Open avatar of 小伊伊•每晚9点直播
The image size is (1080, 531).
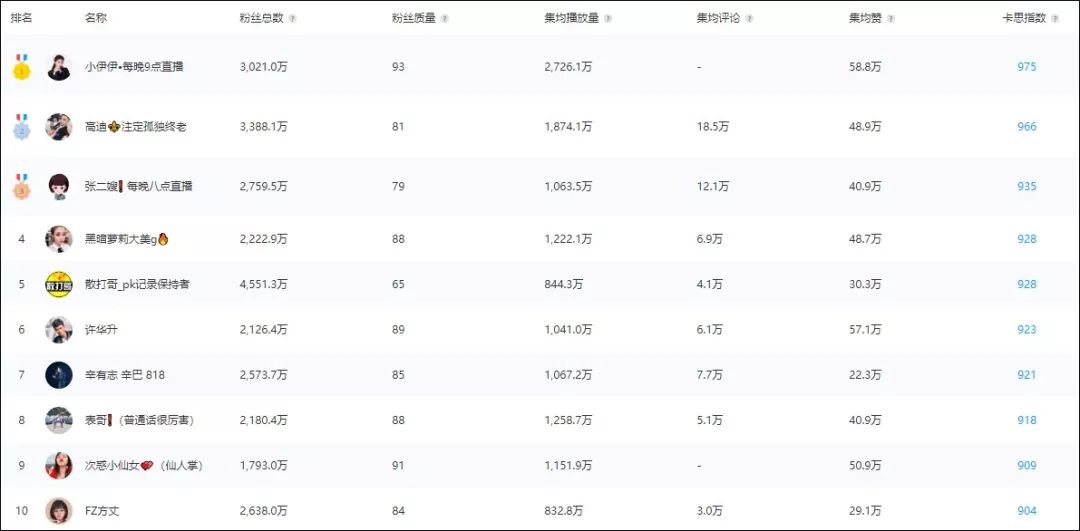coord(59,67)
